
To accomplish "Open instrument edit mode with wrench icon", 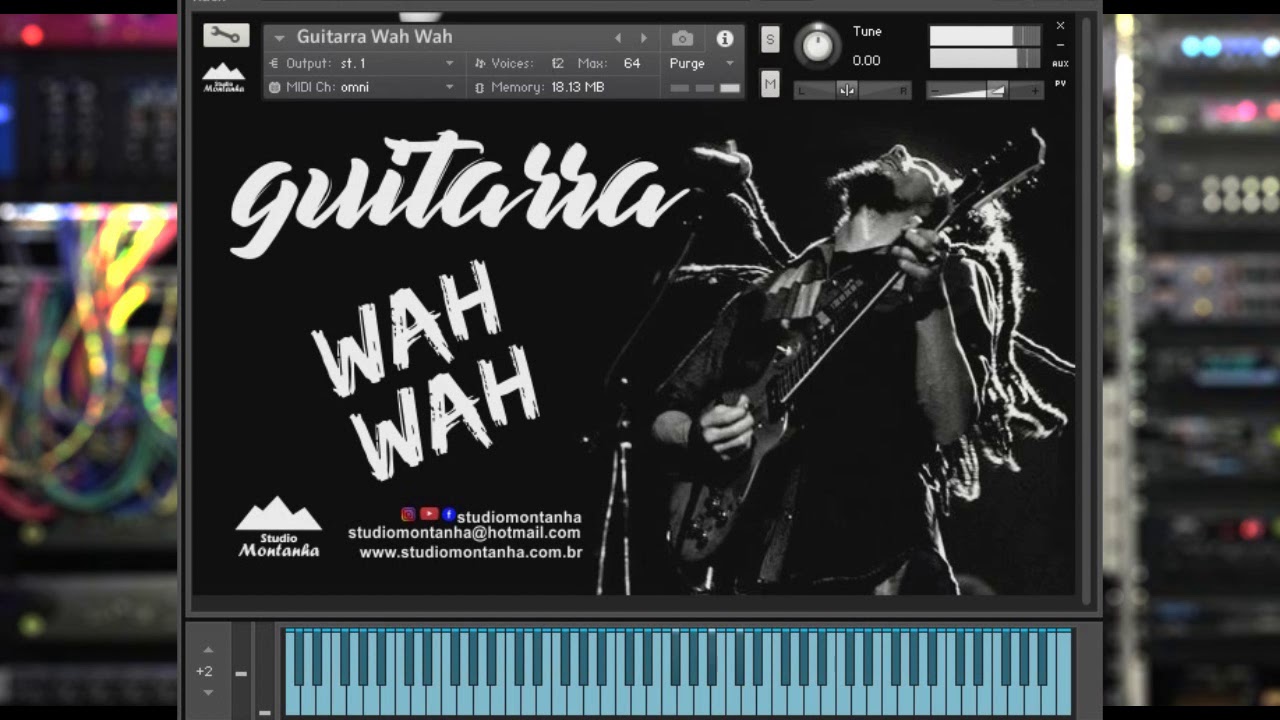I will (x=226, y=35).
